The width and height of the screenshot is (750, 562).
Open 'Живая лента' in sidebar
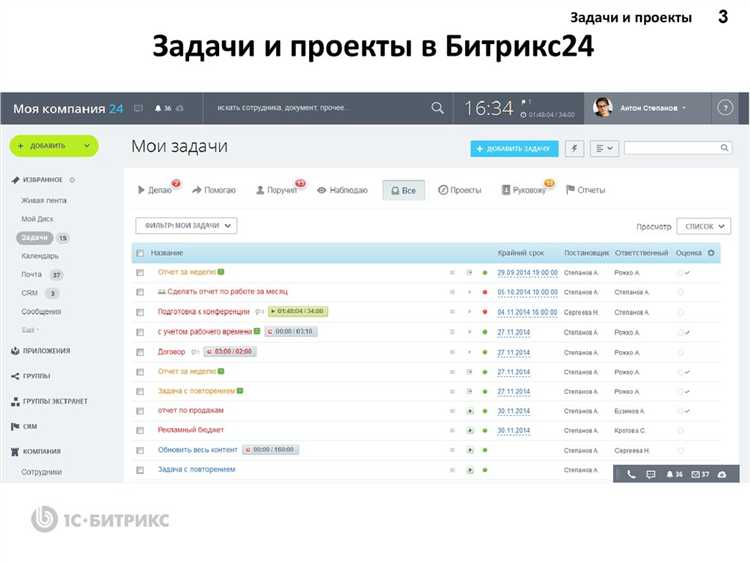point(44,200)
